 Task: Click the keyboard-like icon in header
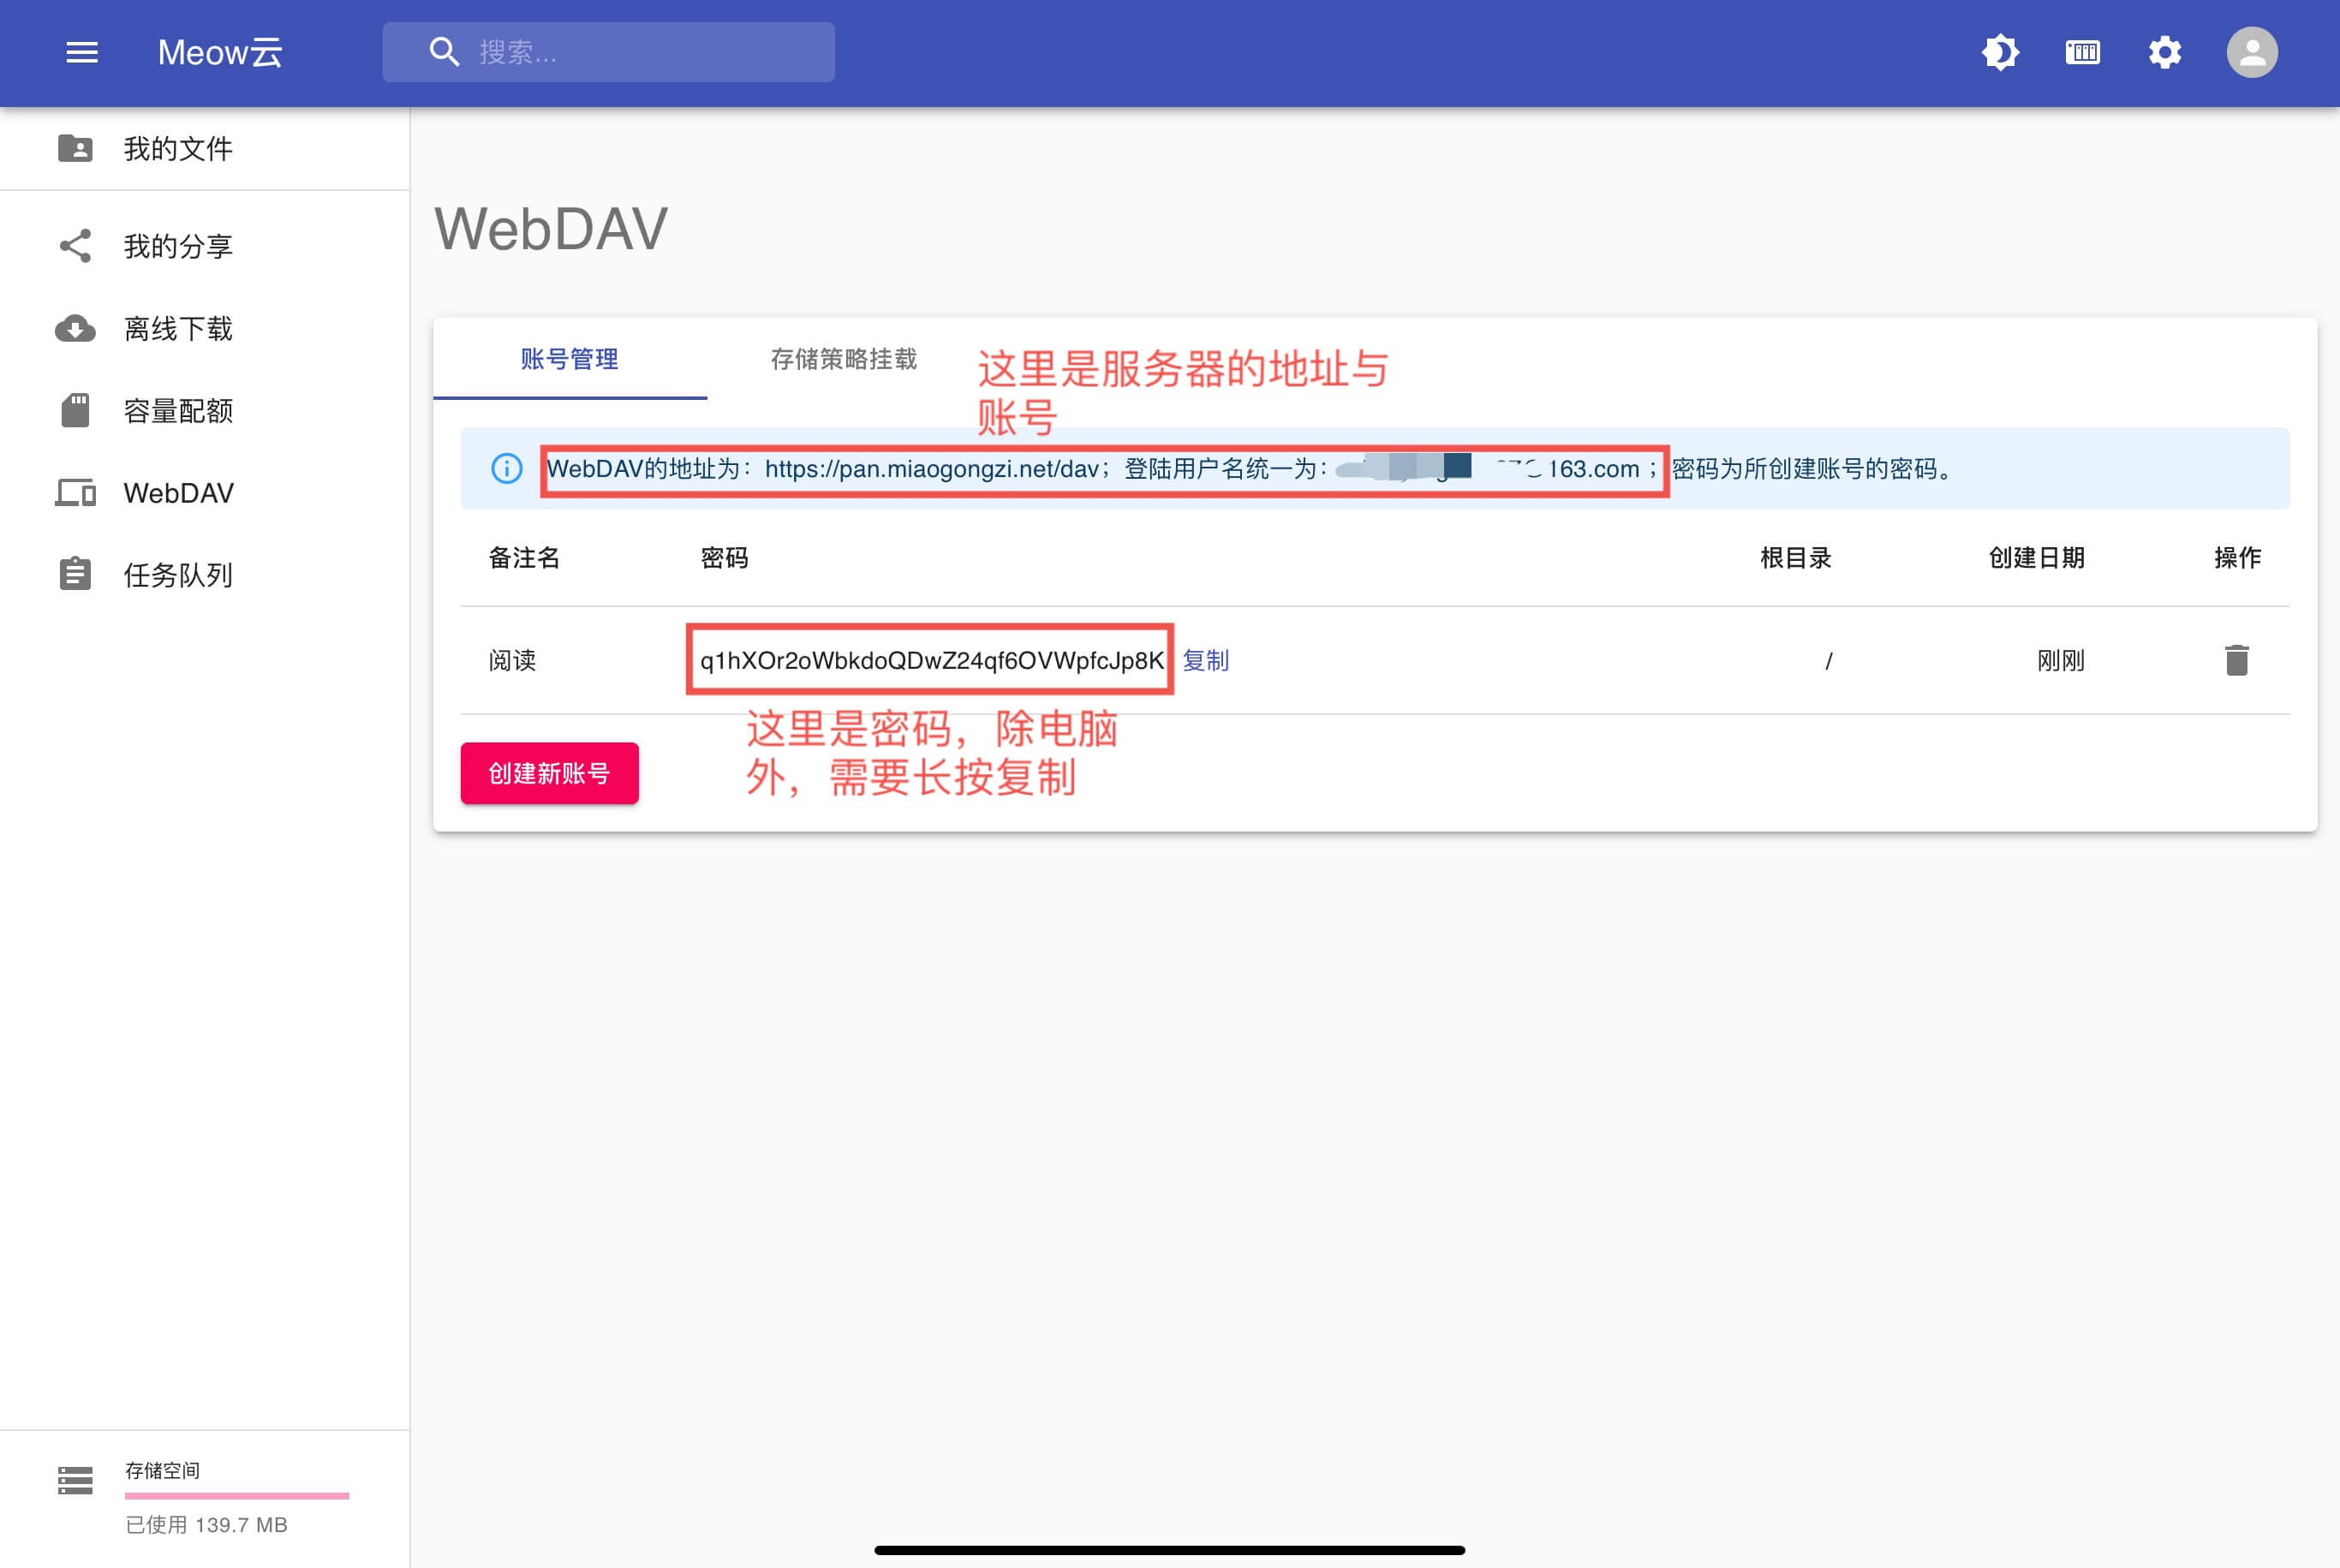2083,52
